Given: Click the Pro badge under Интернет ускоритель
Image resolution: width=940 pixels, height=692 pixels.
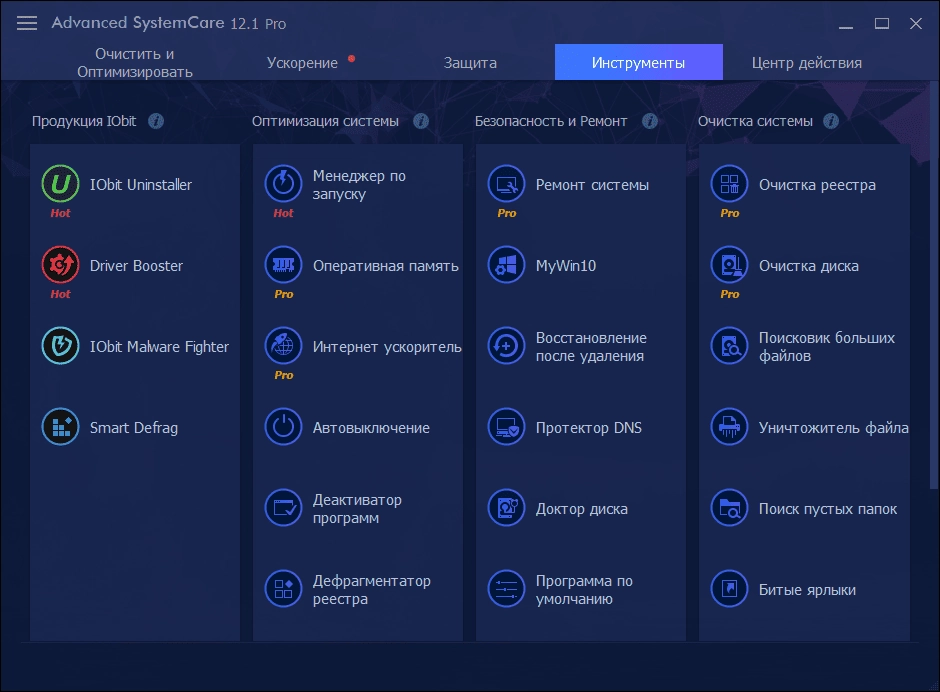Looking at the screenshot, I should 284,375.
